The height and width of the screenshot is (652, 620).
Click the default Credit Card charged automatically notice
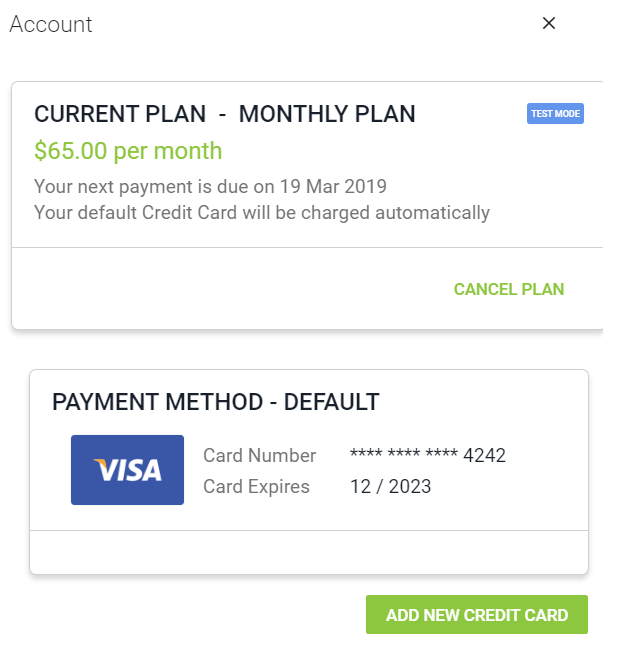pyautogui.click(x=262, y=212)
